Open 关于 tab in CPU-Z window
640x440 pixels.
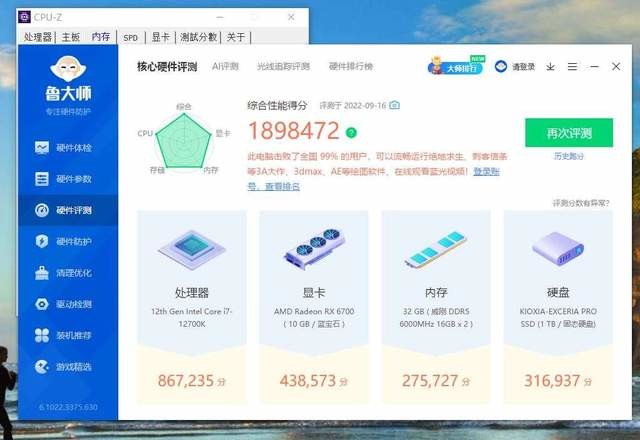point(236,37)
